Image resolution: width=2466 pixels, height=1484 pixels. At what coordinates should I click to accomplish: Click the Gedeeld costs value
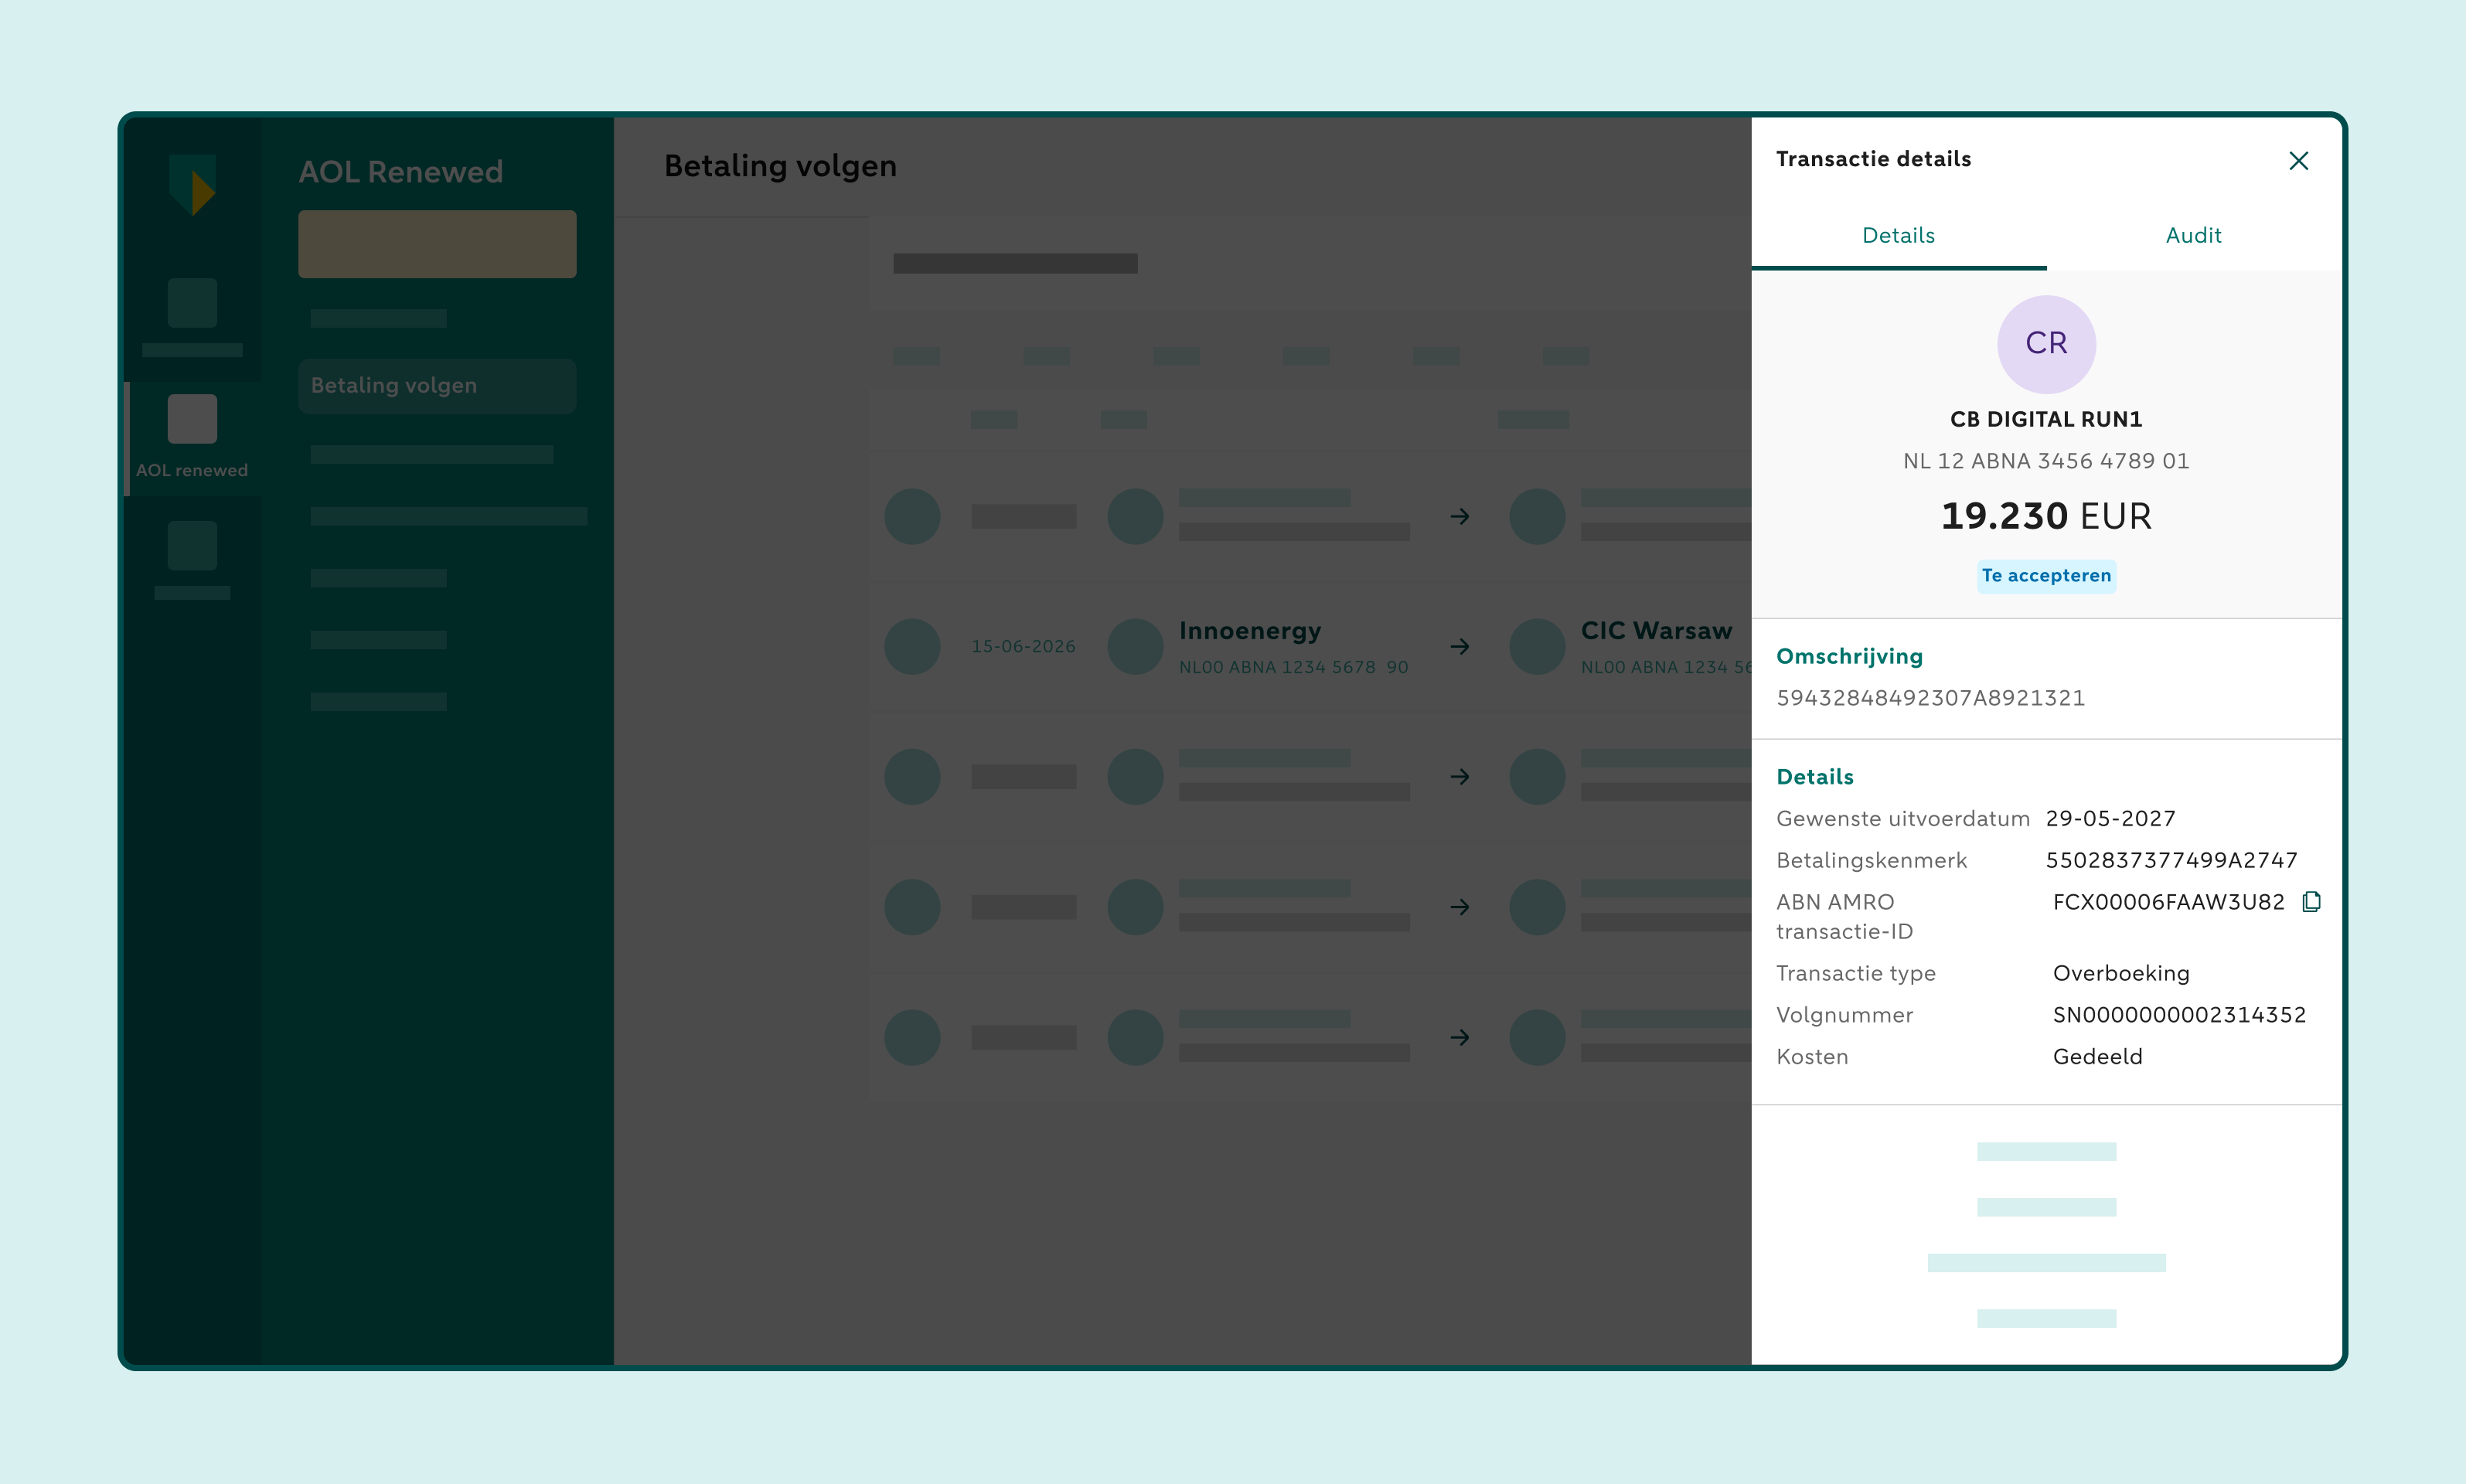pos(2097,1057)
